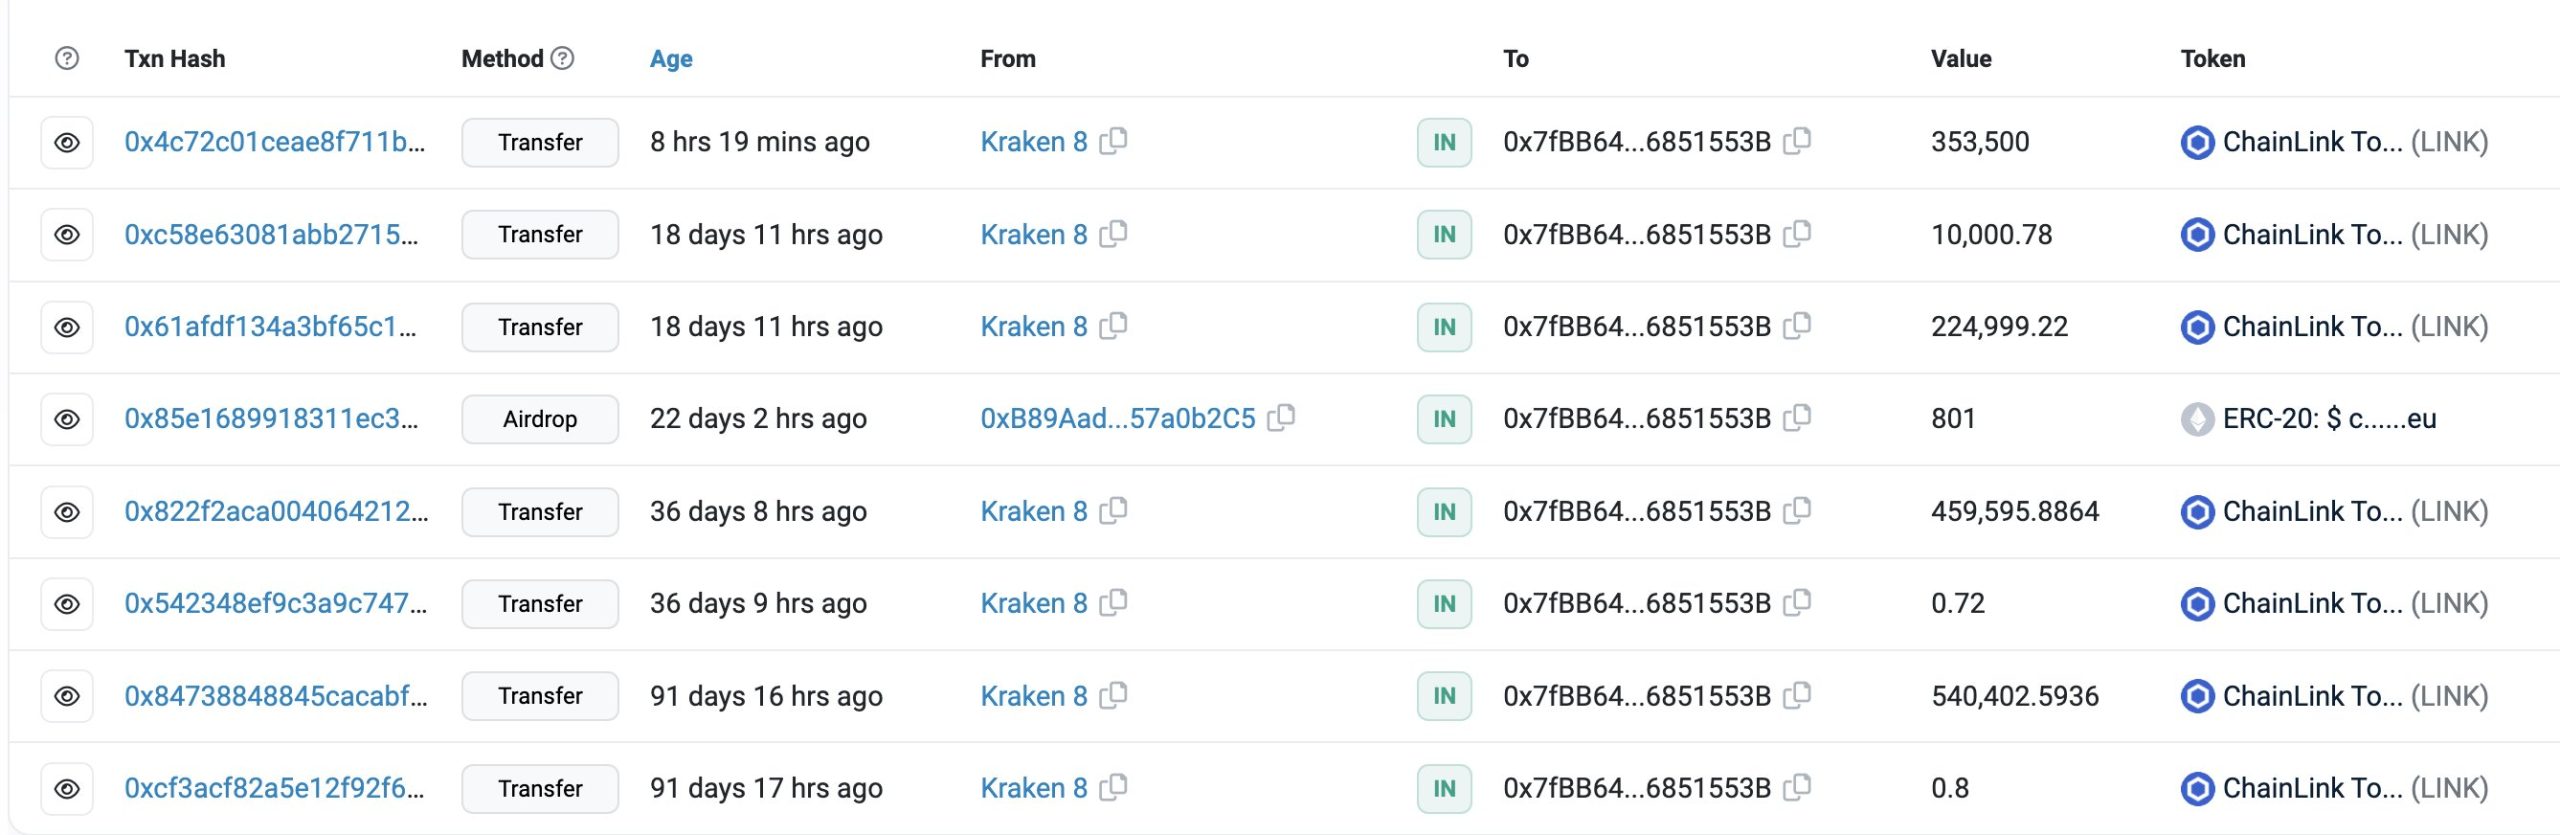
Task: Click the IN badge in 0.72 row
Action: 1444,604
